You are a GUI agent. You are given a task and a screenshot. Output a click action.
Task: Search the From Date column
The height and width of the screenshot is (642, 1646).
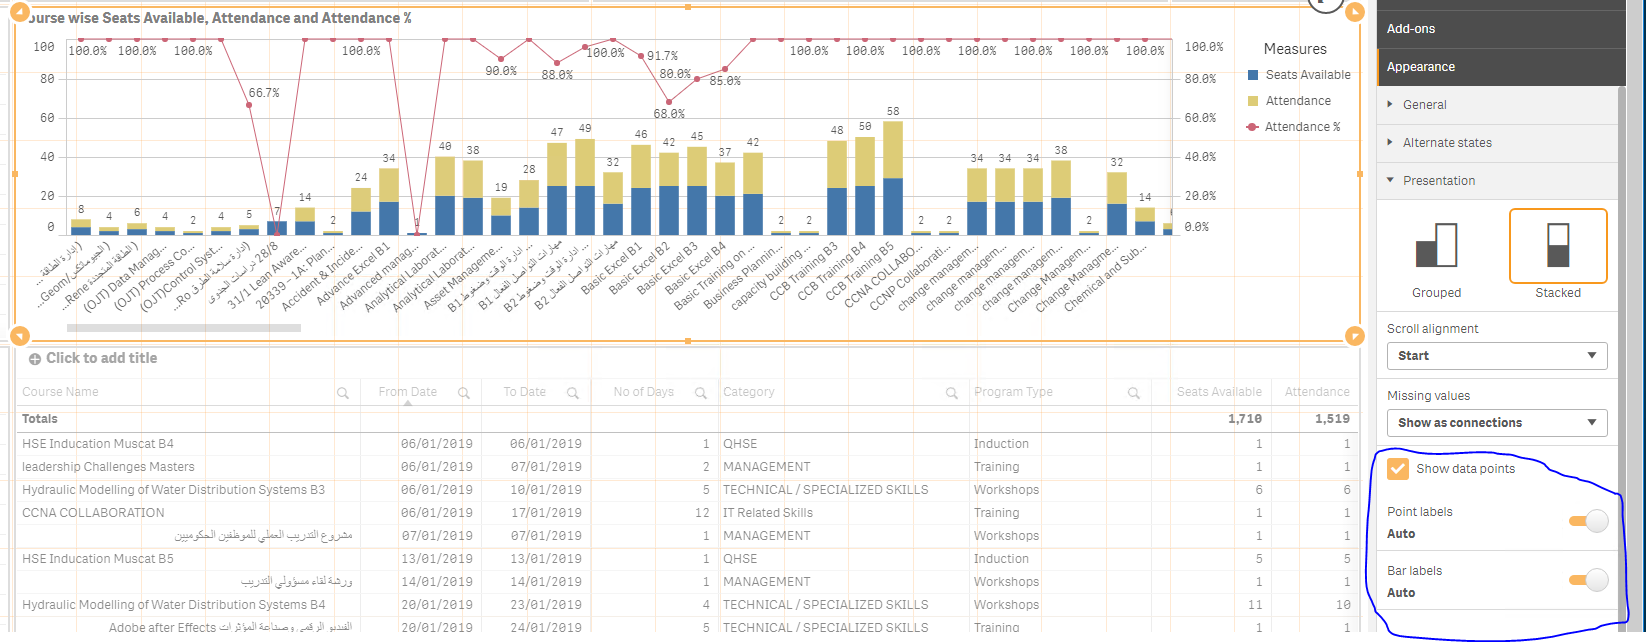(464, 393)
